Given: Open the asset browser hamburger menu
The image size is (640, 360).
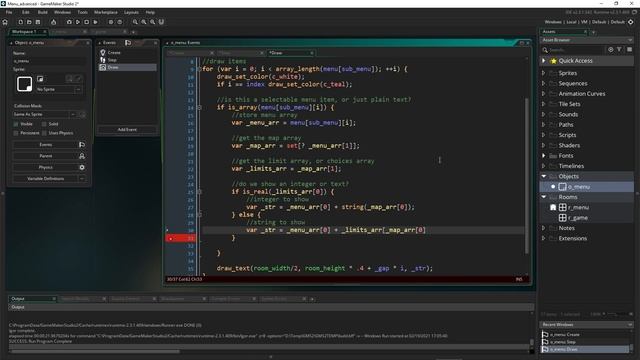Looking at the screenshot, I should click(629, 49).
